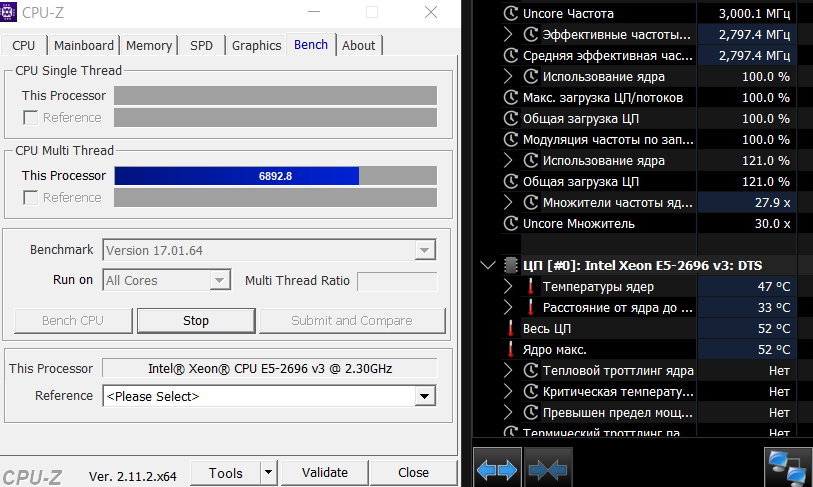Click clock icon beside Модуляция частоты

pyautogui.click(x=511, y=140)
